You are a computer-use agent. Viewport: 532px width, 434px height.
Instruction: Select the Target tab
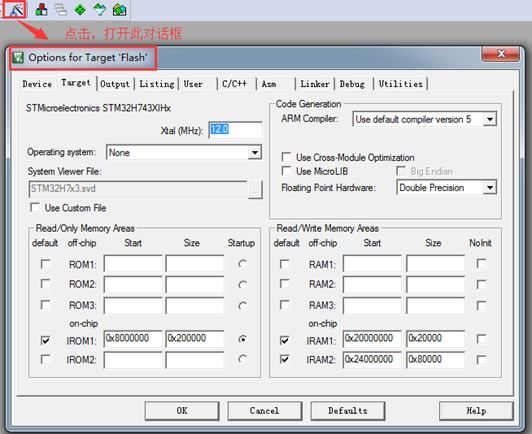76,82
